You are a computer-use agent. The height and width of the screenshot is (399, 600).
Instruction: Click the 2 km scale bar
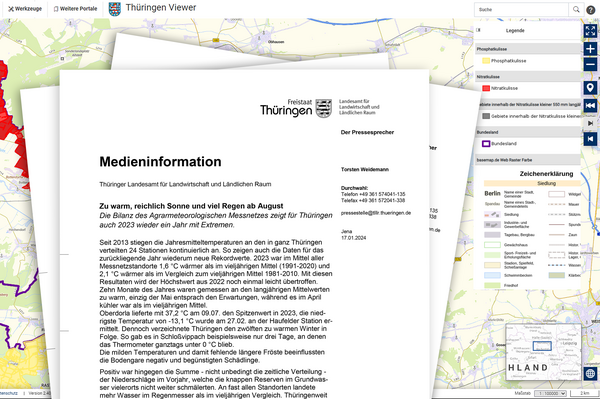pyautogui.click(x=584, y=393)
